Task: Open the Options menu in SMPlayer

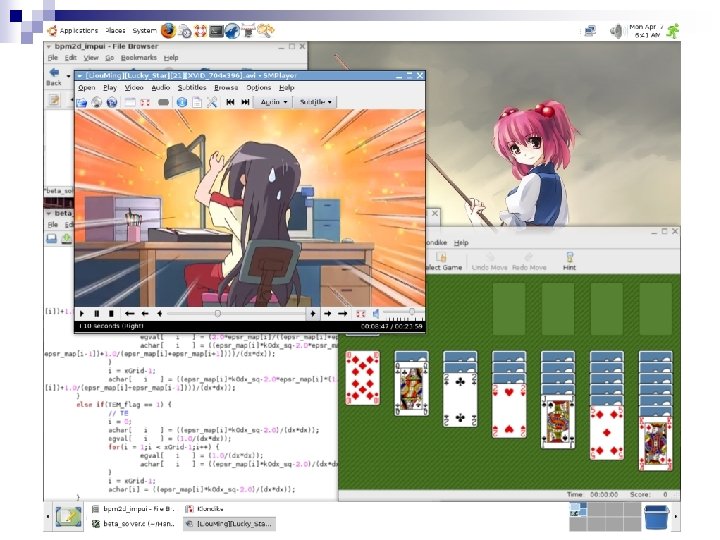Action: click(259, 87)
